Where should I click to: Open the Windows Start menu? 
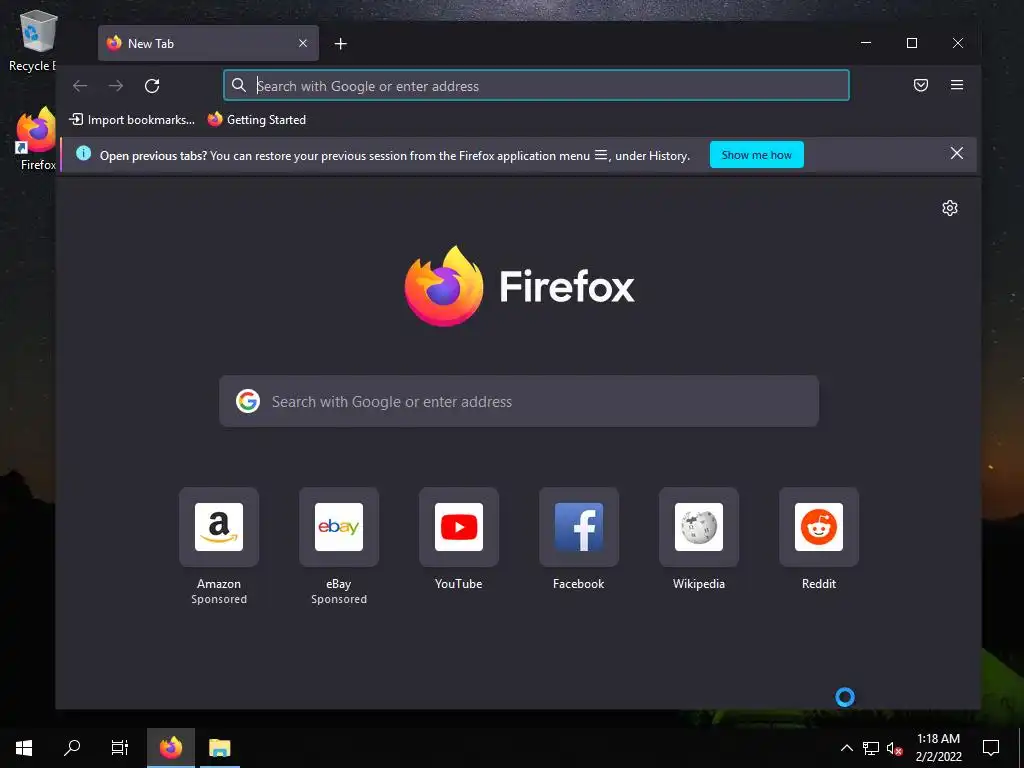click(x=24, y=748)
